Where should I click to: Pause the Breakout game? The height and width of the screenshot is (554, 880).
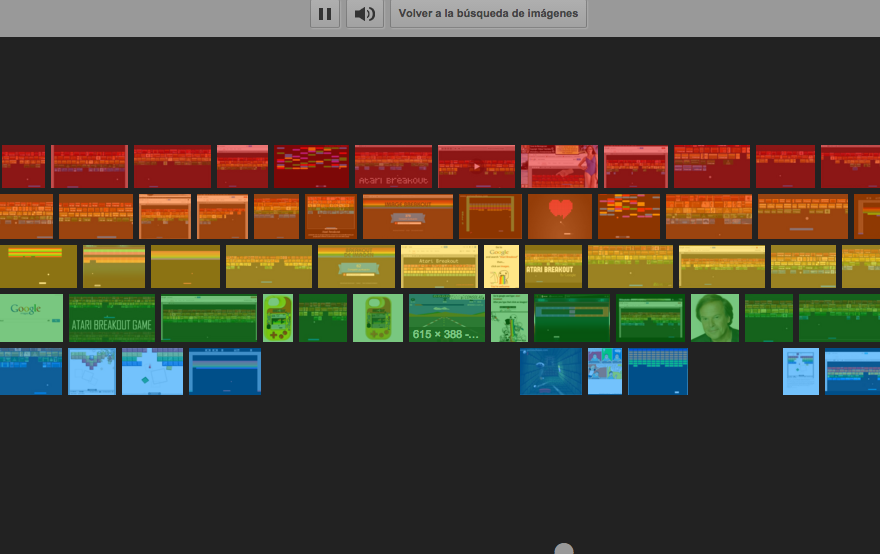(325, 13)
